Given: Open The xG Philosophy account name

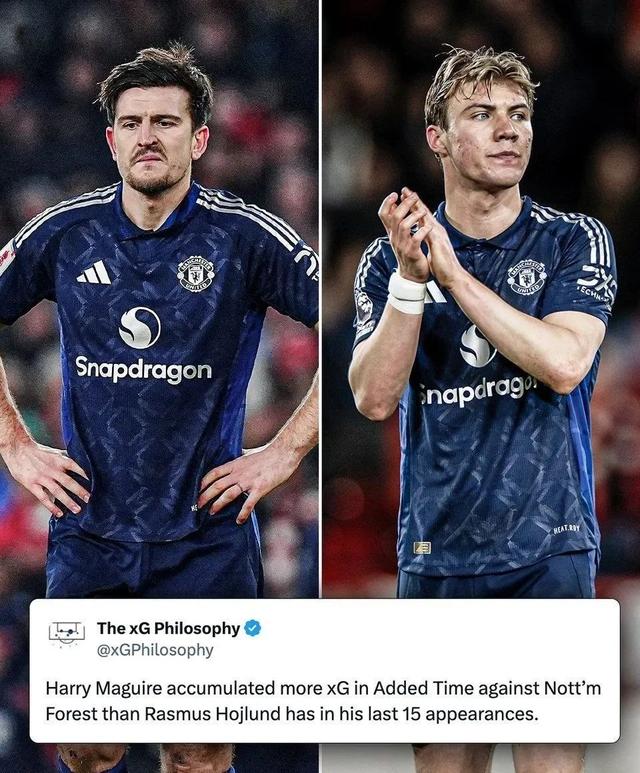Looking at the screenshot, I should (168, 628).
